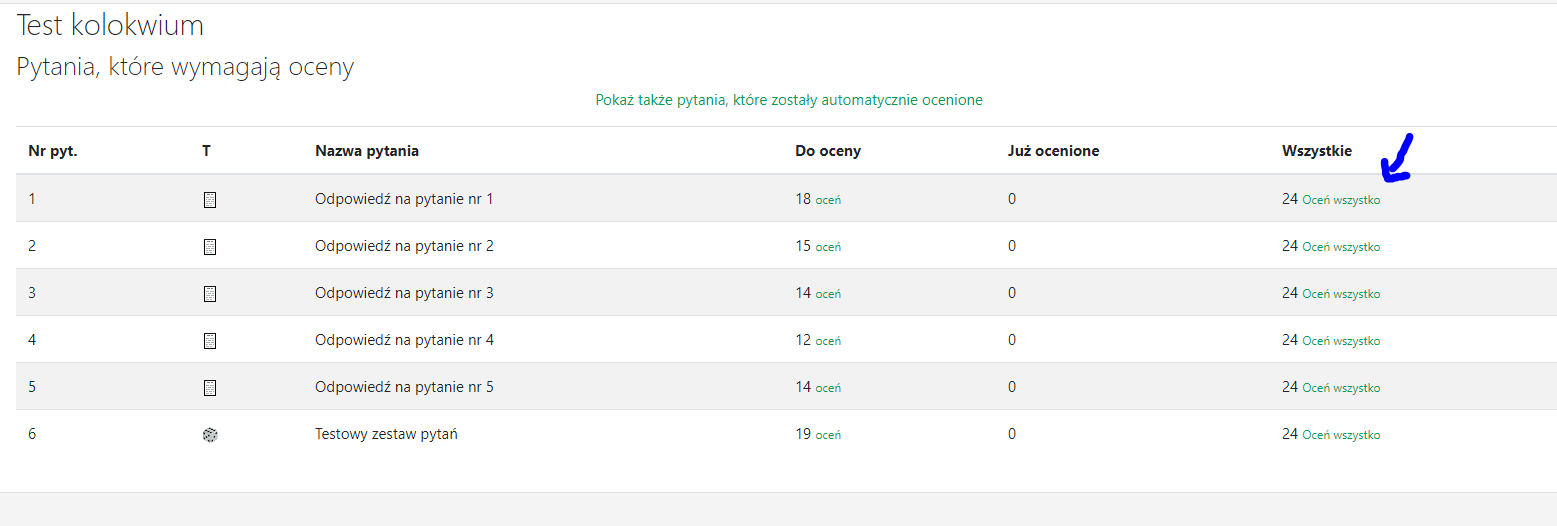The image size is (1557, 526).
Task: Click 'oceń' next to 15 in row 2
Action: 828,247
